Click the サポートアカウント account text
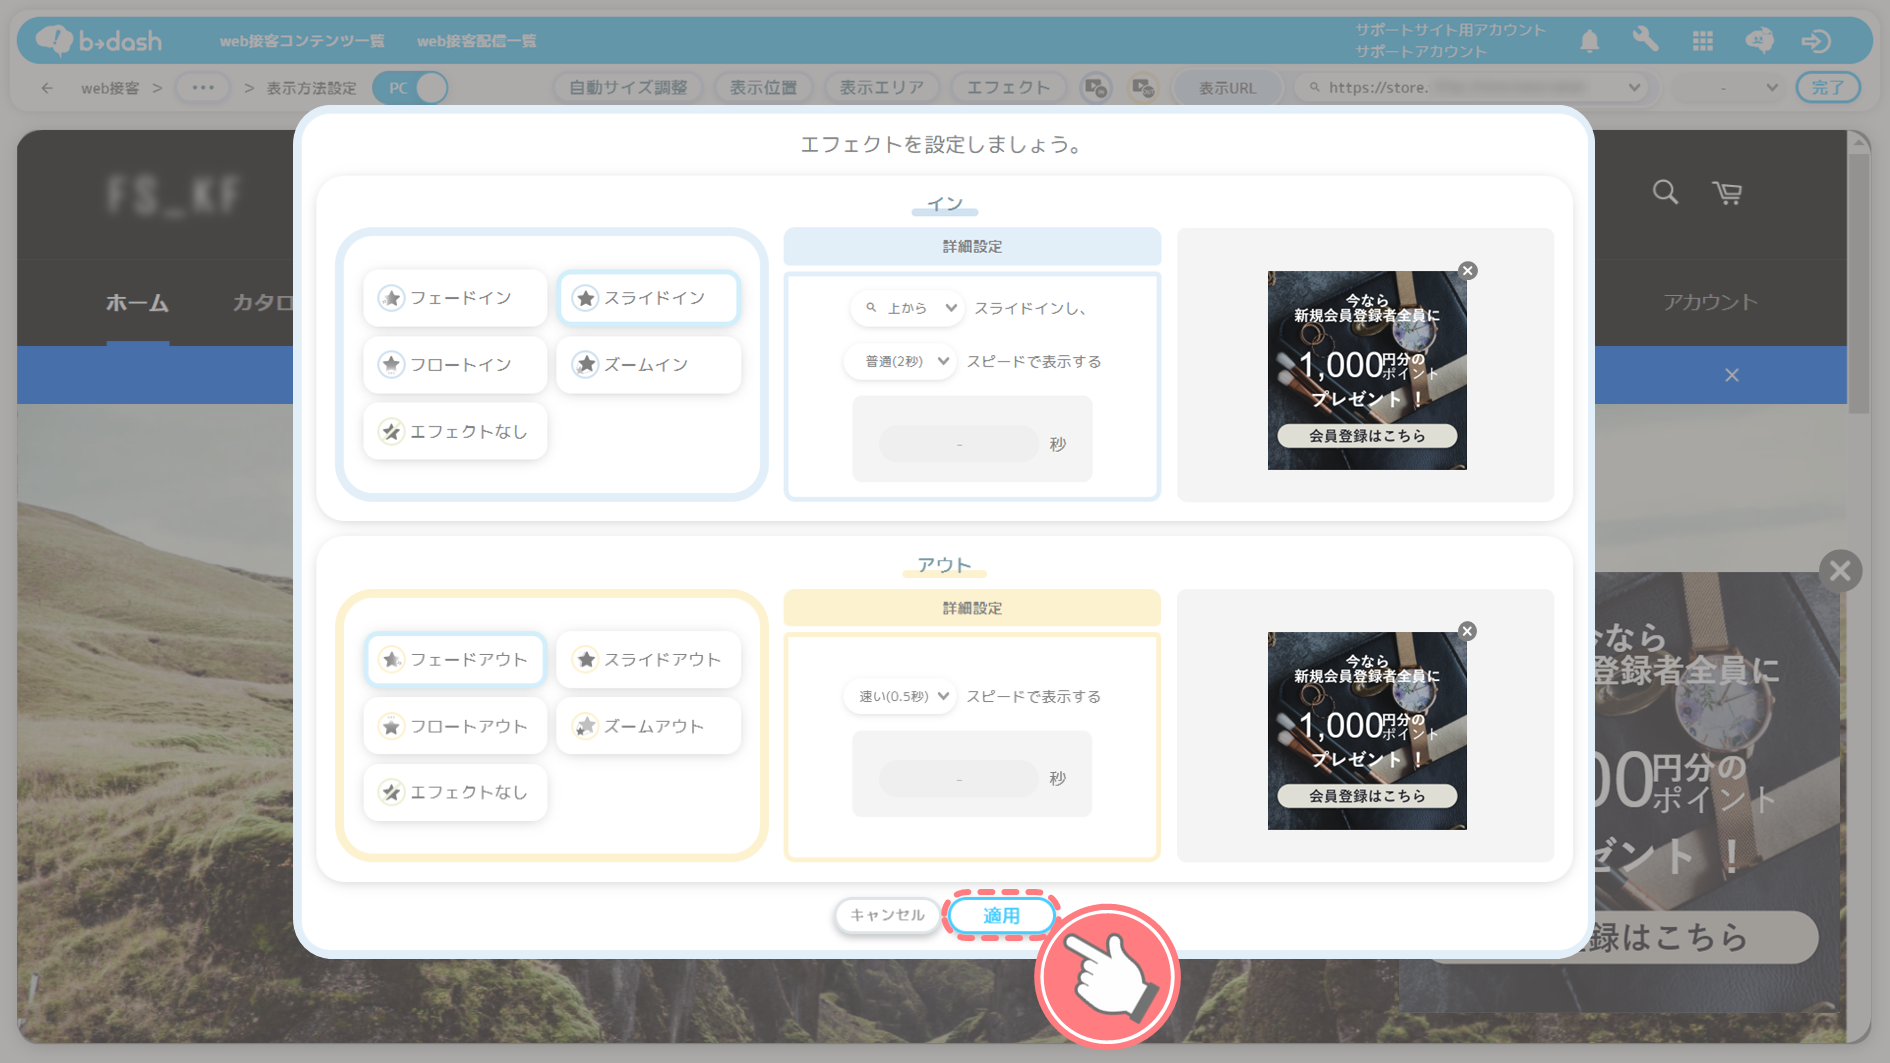1890x1063 pixels. tap(1421, 52)
